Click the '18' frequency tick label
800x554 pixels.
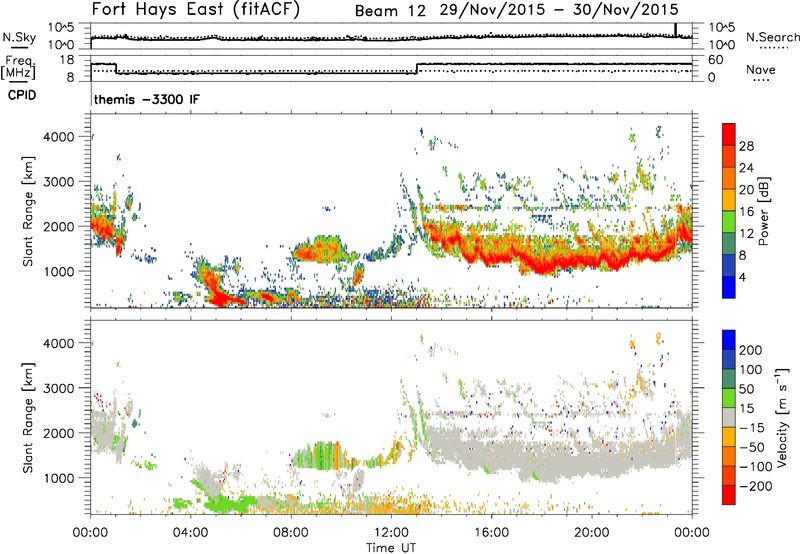click(x=67, y=60)
